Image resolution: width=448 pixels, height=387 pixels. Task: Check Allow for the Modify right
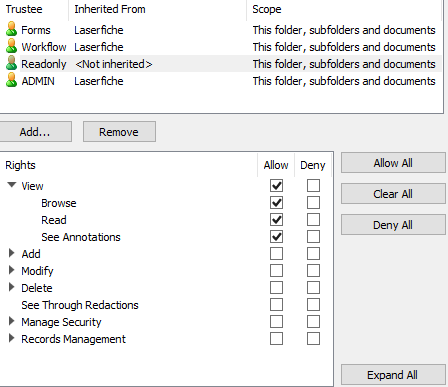[x=276, y=271]
